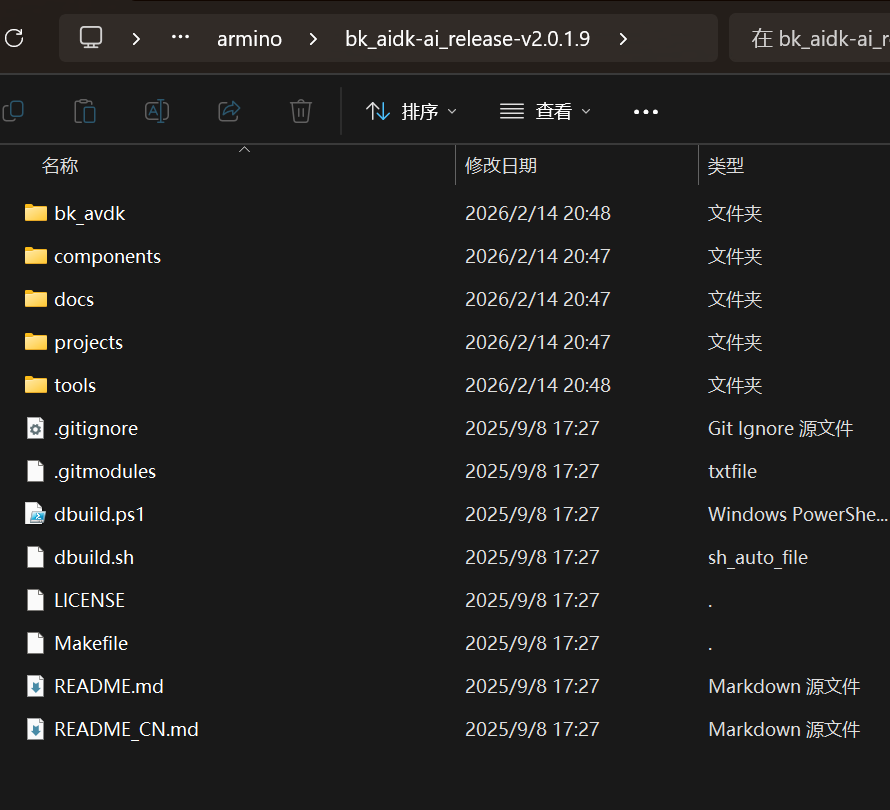Click the Makefile row modified date

pos(532,643)
